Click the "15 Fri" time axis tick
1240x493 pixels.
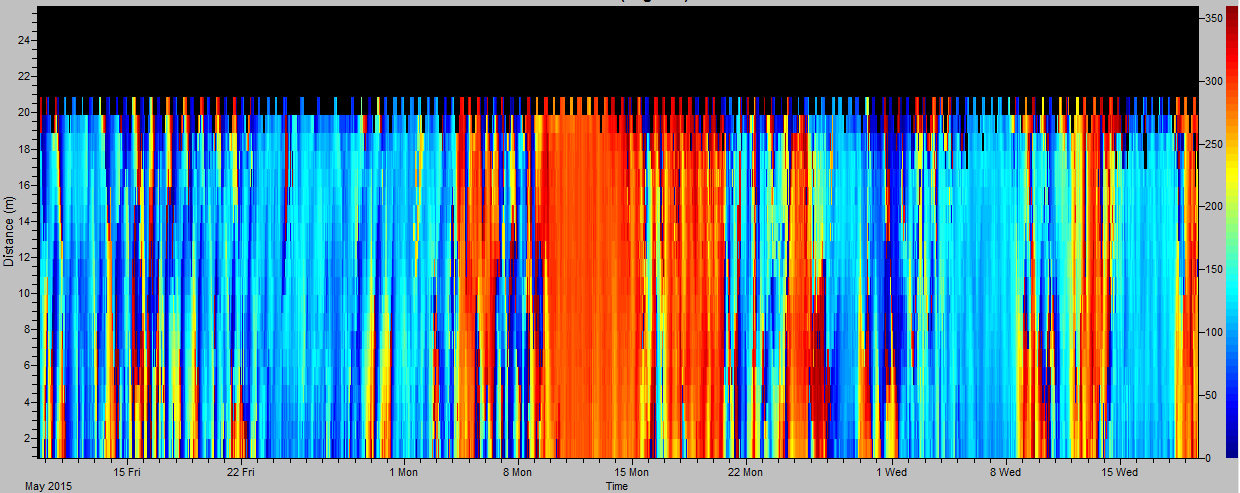[126, 472]
